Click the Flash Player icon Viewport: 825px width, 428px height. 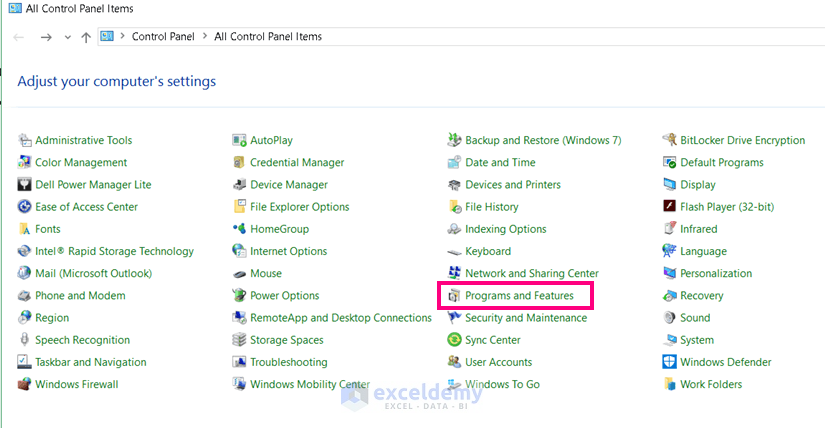pos(669,206)
